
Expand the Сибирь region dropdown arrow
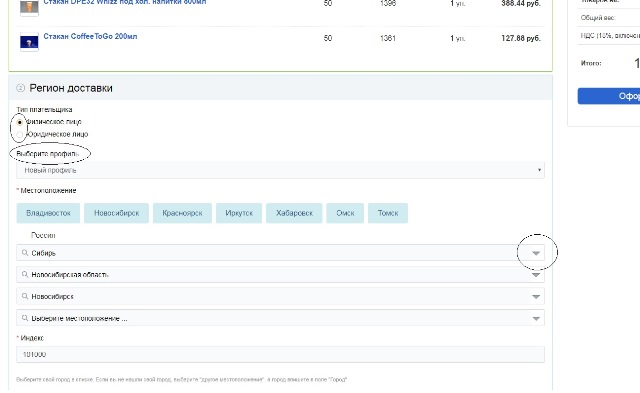pos(536,253)
